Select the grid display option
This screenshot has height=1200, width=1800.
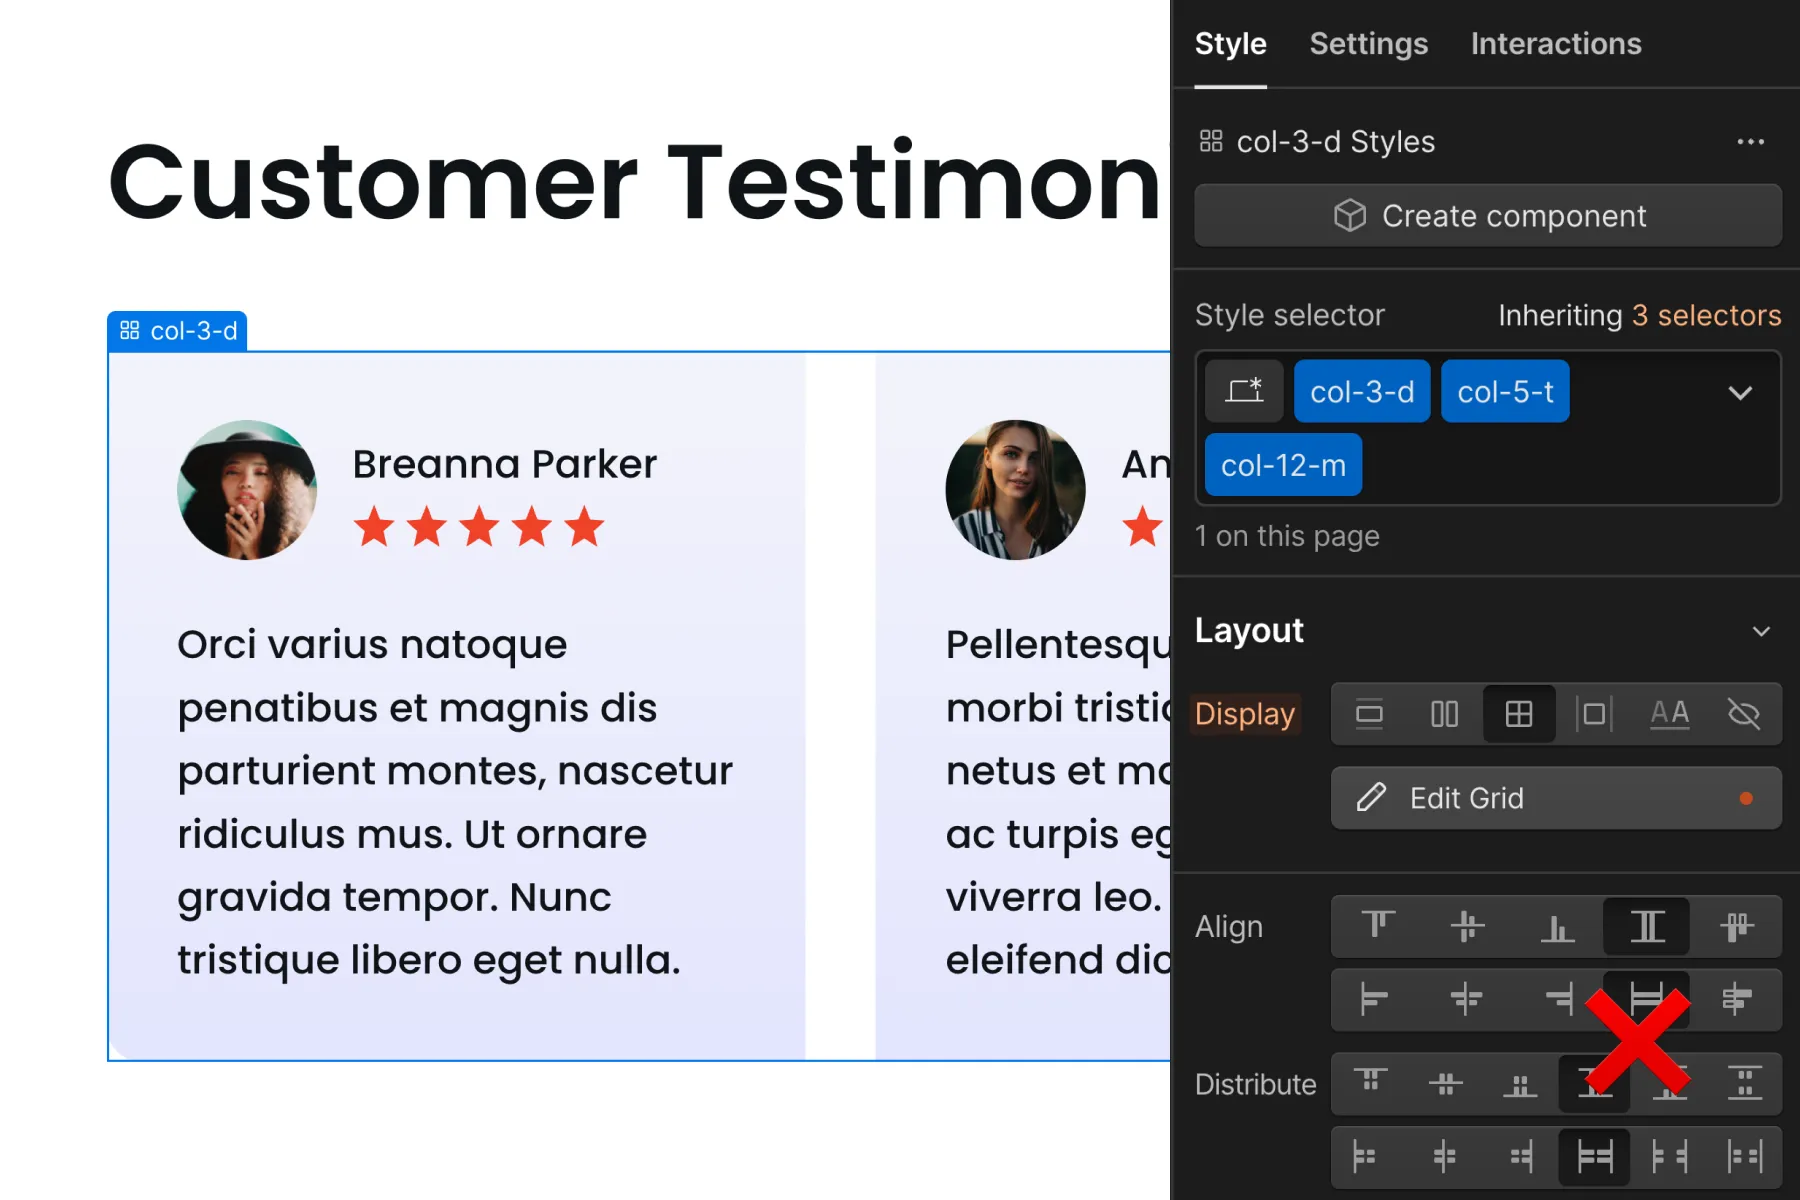(1518, 714)
